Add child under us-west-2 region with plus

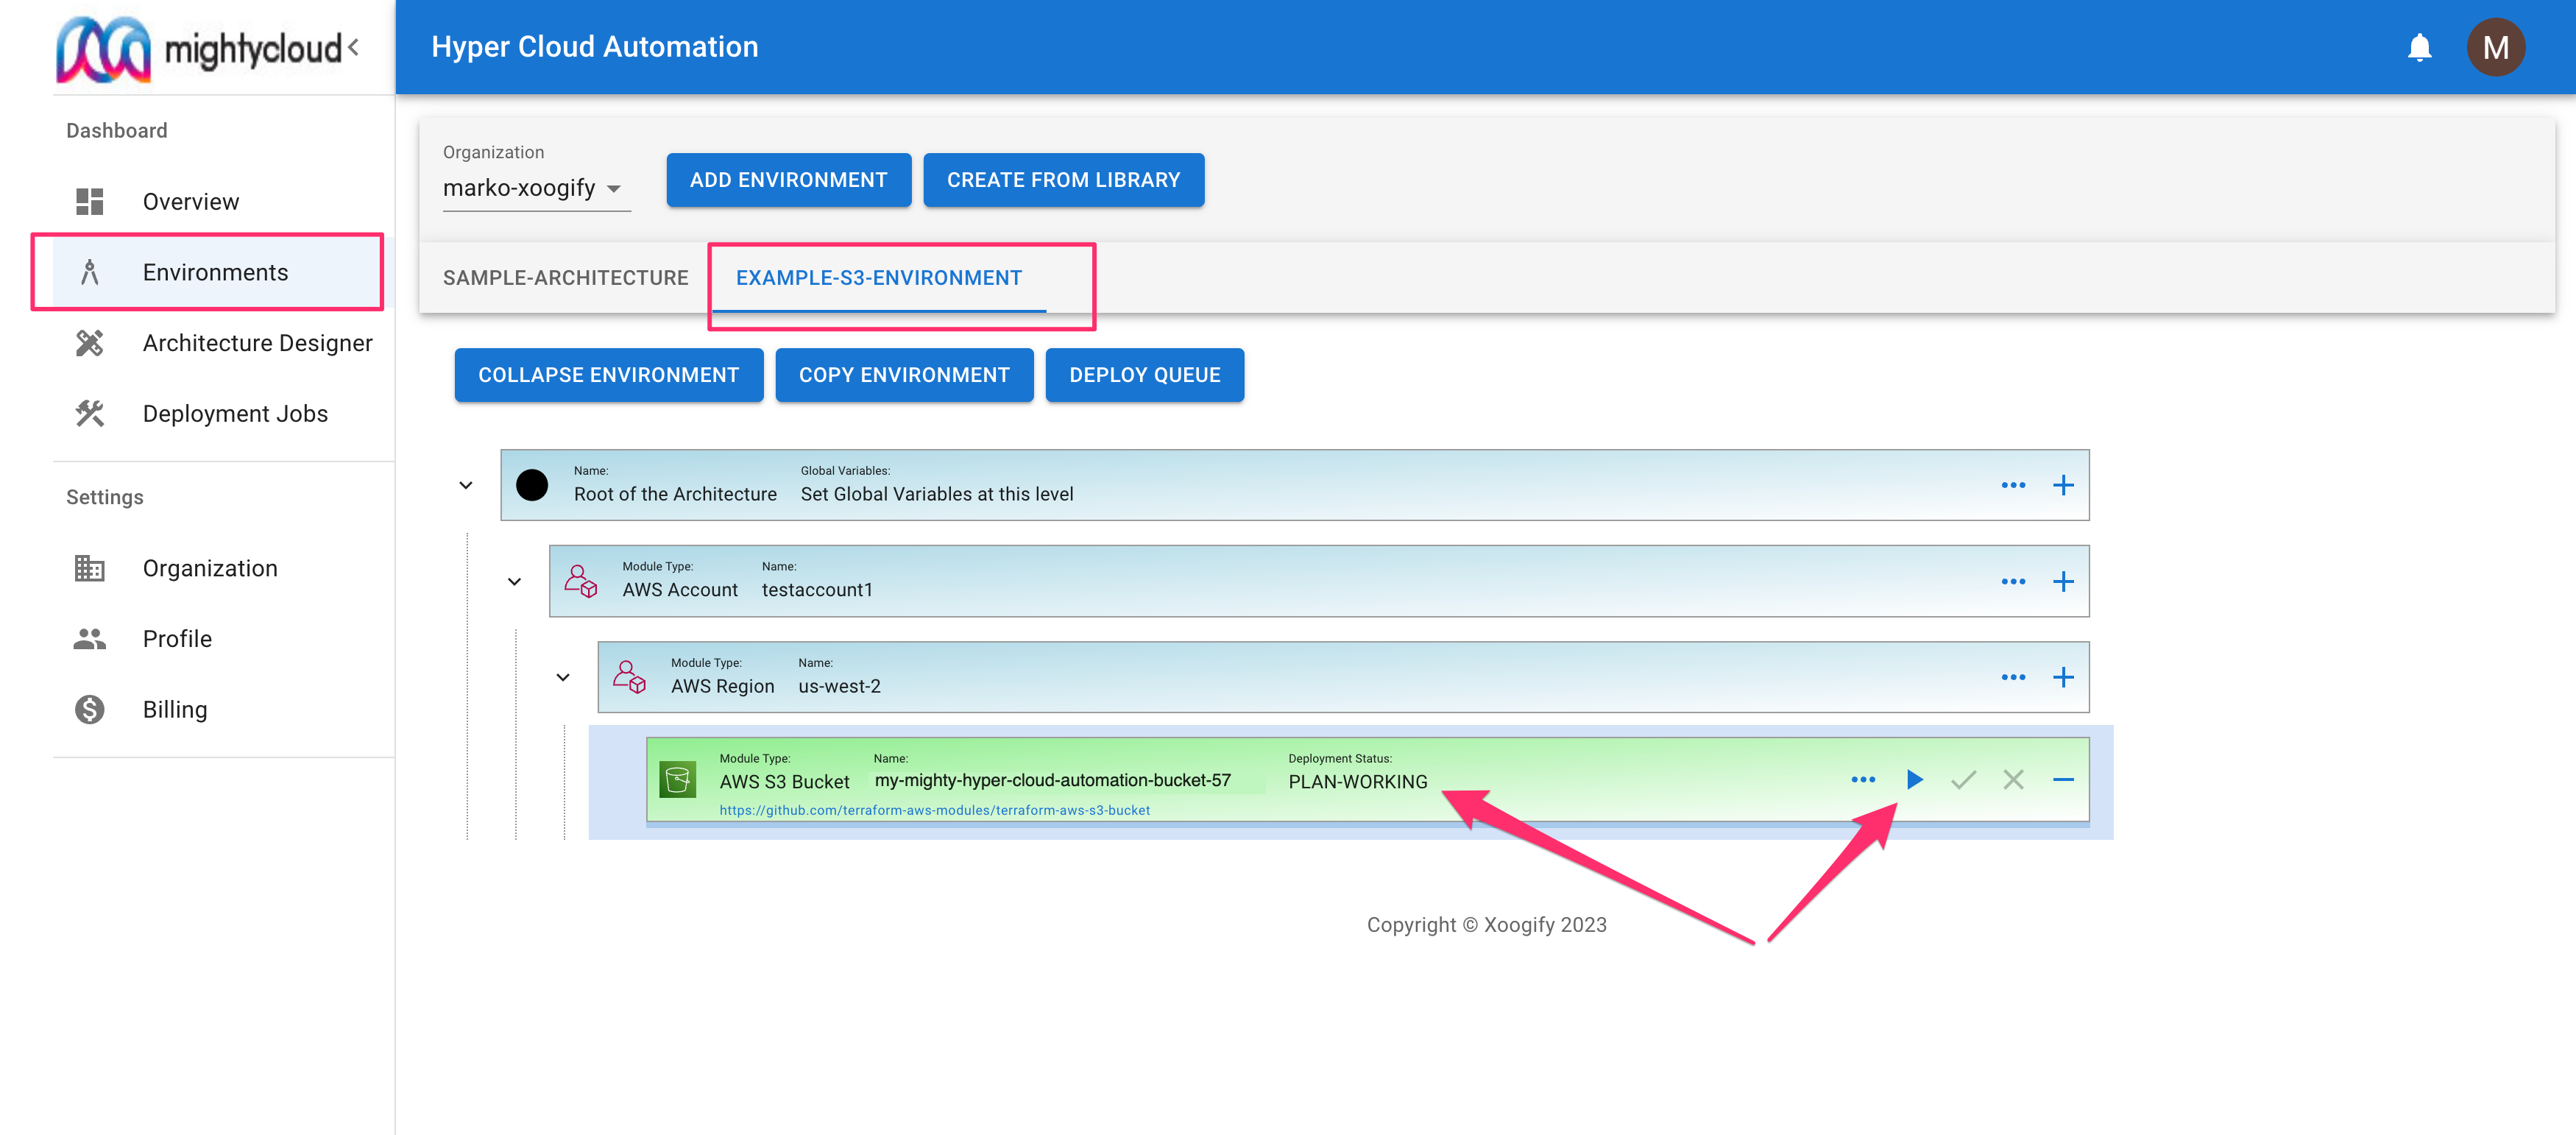tap(2062, 678)
